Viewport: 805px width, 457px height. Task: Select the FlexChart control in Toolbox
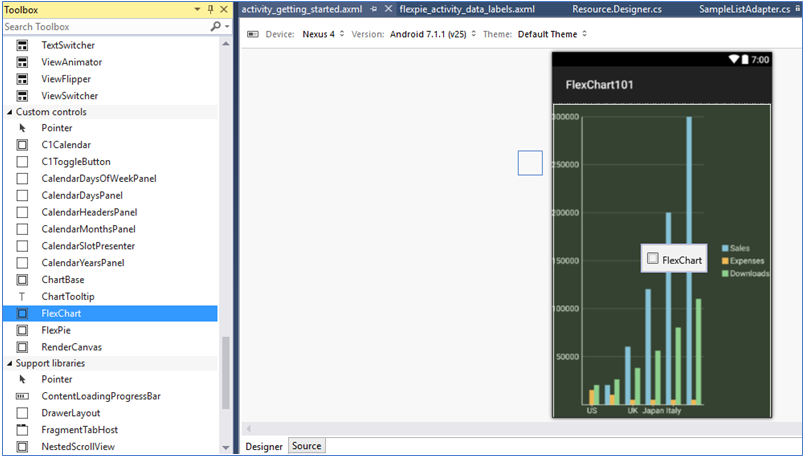point(61,313)
